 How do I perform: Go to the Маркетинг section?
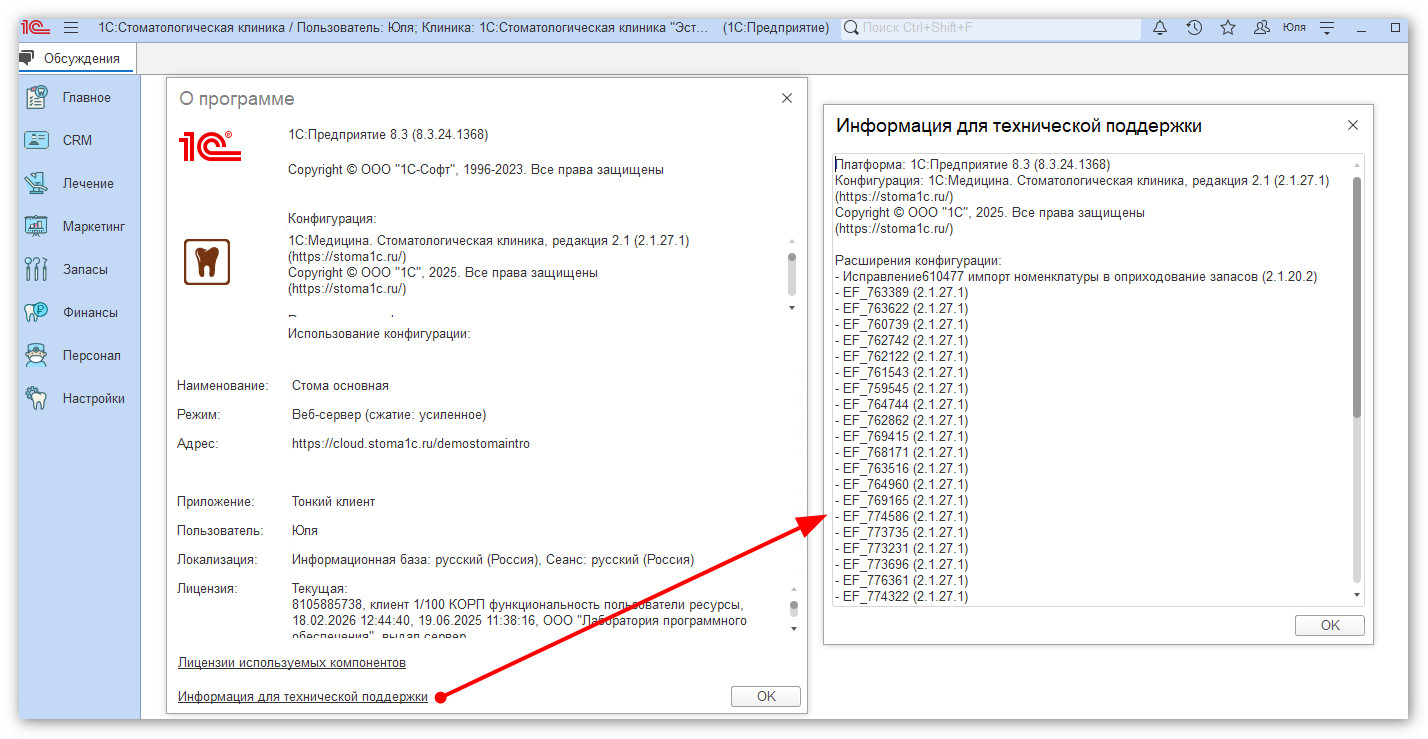click(x=37, y=226)
